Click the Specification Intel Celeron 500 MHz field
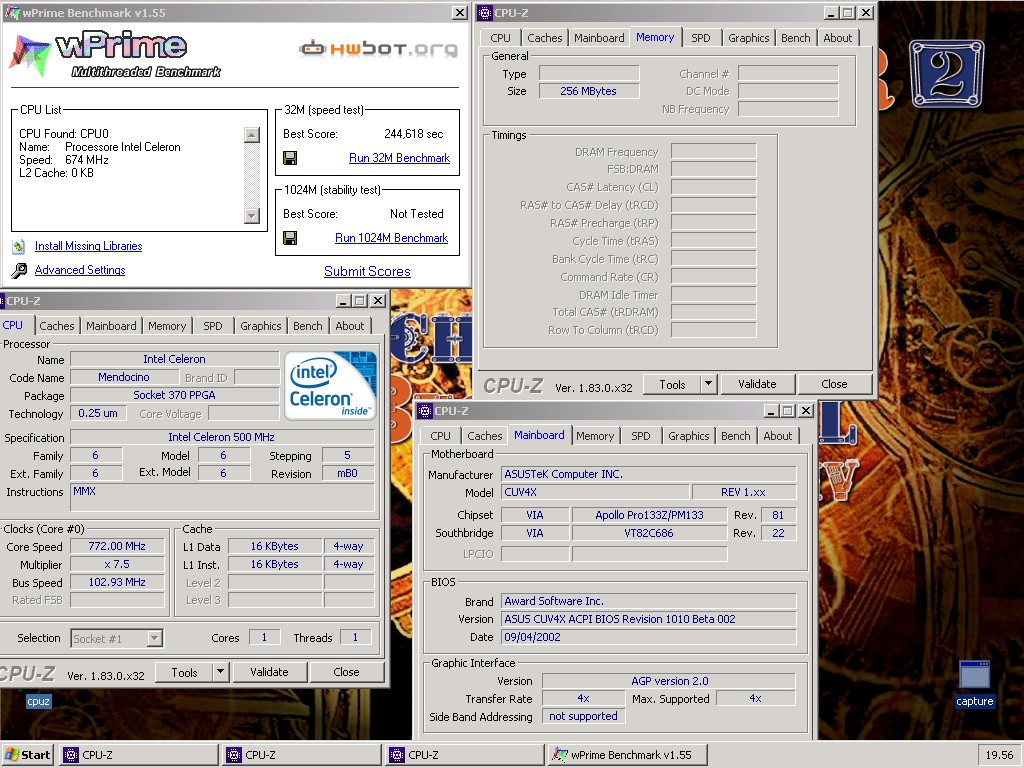 tap(222, 437)
